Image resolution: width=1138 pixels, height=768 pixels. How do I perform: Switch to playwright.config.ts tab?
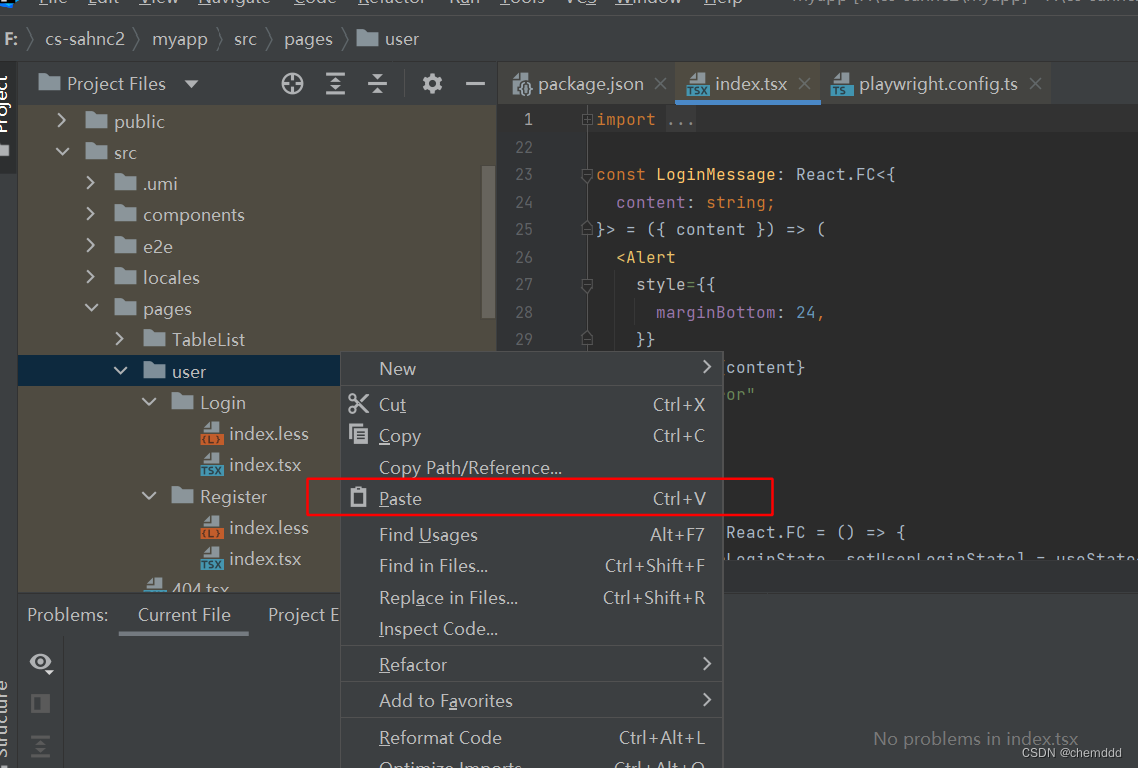[x=938, y=84]
